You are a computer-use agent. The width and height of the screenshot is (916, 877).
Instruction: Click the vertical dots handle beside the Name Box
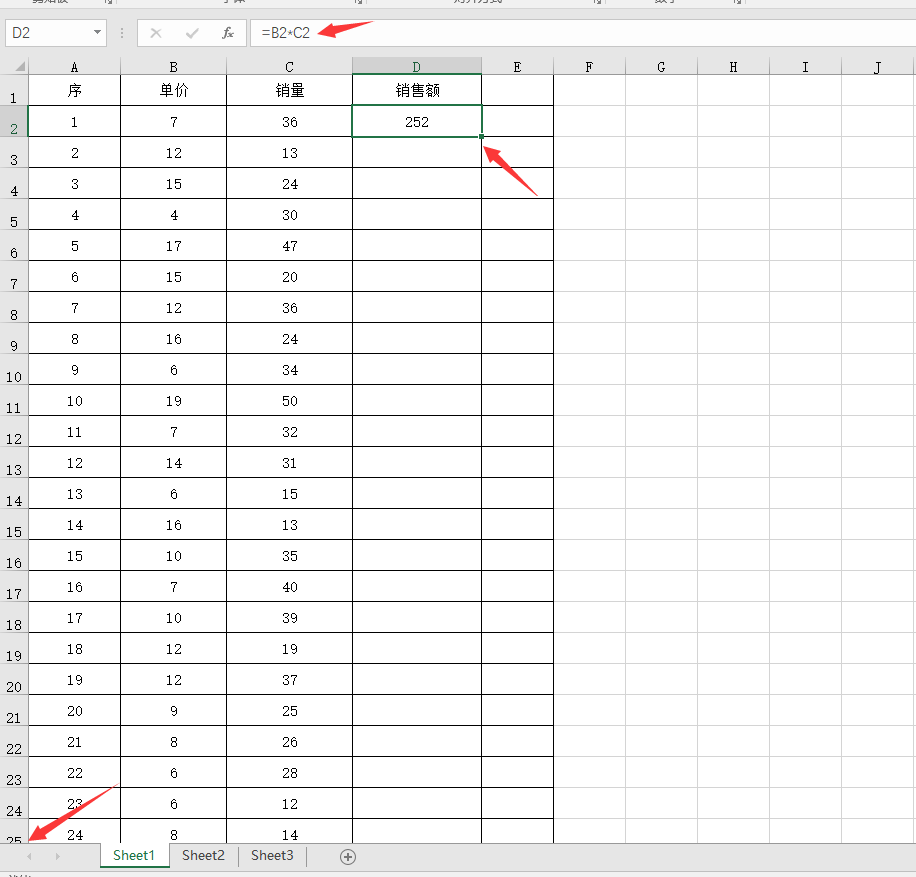tap(122, 33)
